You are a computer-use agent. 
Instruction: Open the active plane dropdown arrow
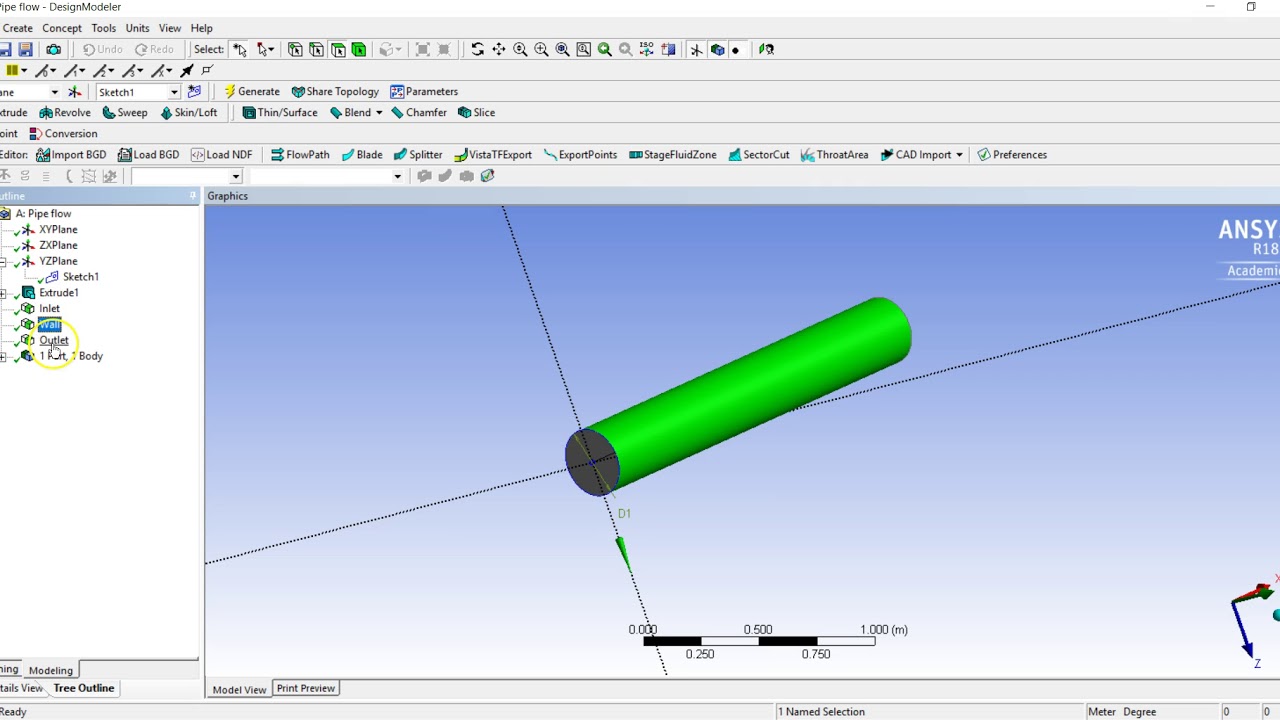[x=54, y=92]
